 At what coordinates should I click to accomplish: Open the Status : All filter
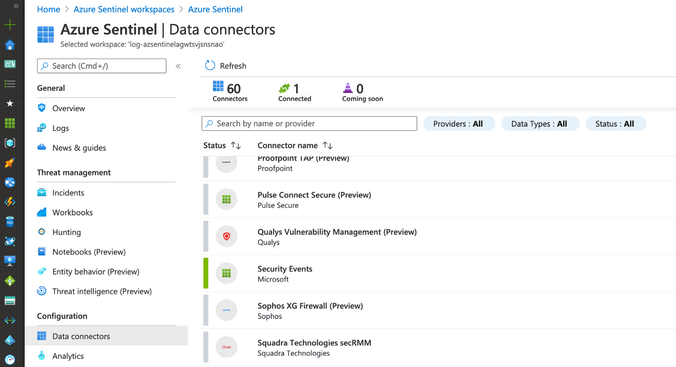615,124
